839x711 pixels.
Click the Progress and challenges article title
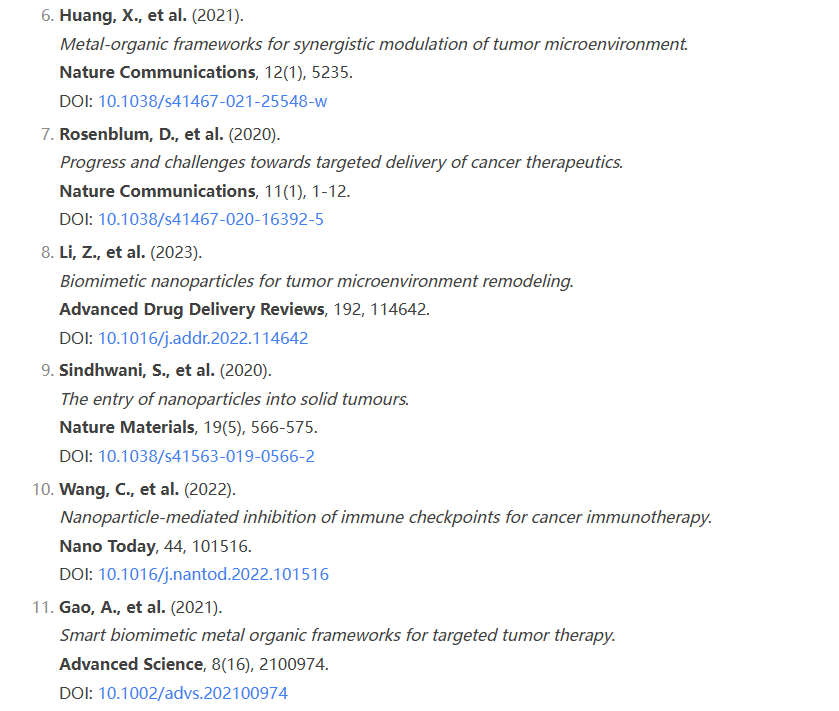(341, 163)
